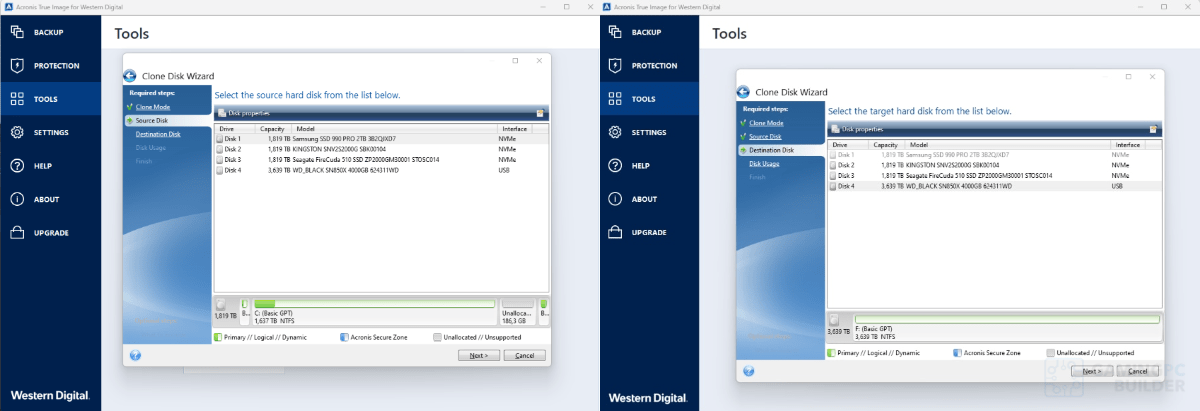Screen dimensions: 1200x411
Task: Click Cancel in the source-disk wizard
Action: pos(525,355)
